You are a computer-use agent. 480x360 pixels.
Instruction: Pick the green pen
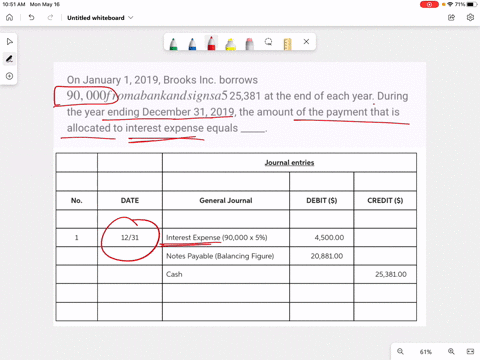point(173,44)
